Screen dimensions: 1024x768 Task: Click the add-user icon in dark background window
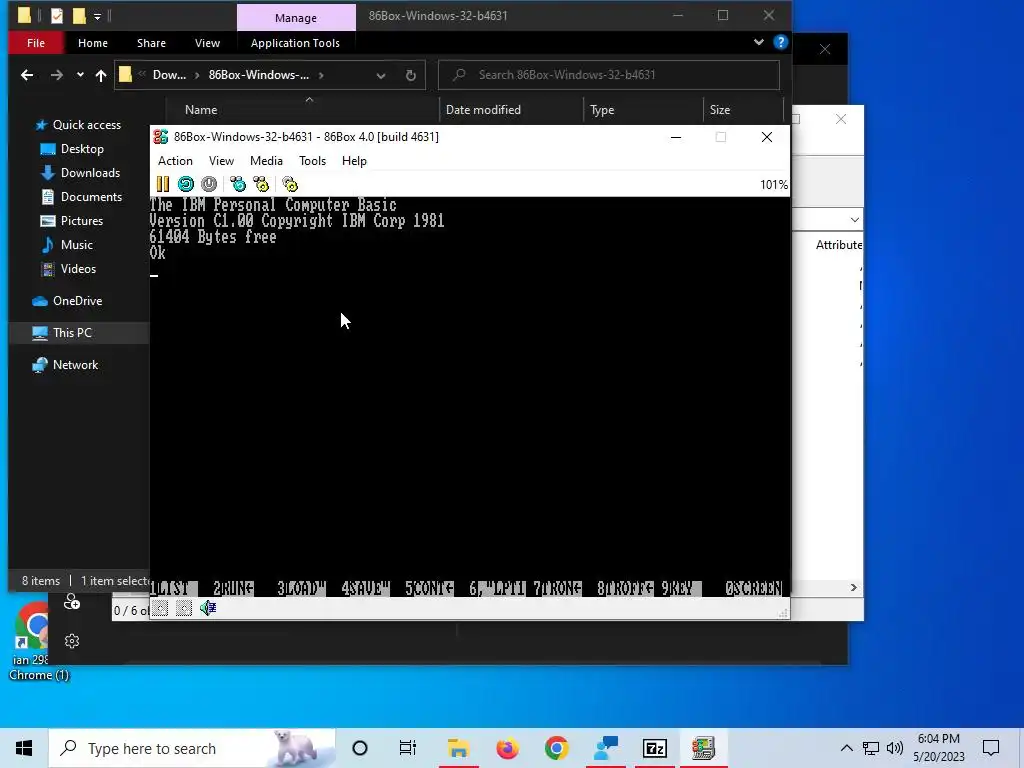(x=72, y=601)
